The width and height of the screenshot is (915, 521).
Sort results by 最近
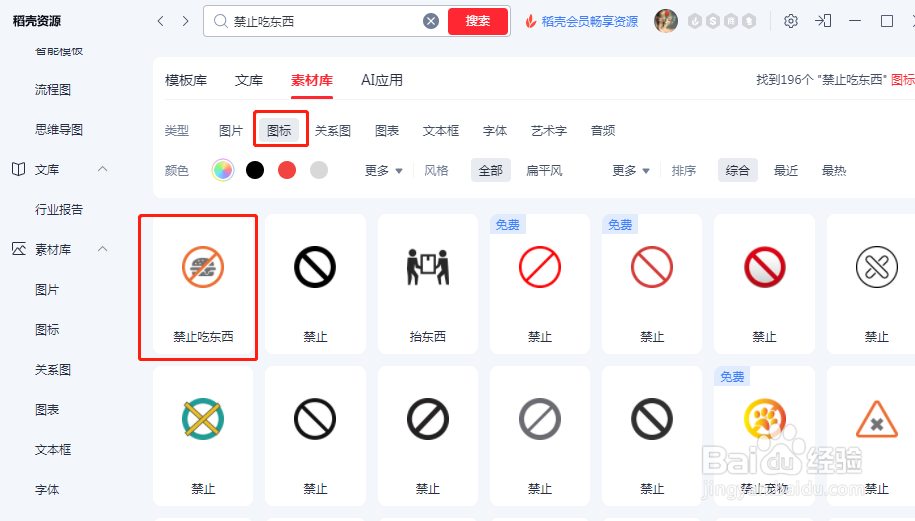pyautogui.click(x=785, y=170)
